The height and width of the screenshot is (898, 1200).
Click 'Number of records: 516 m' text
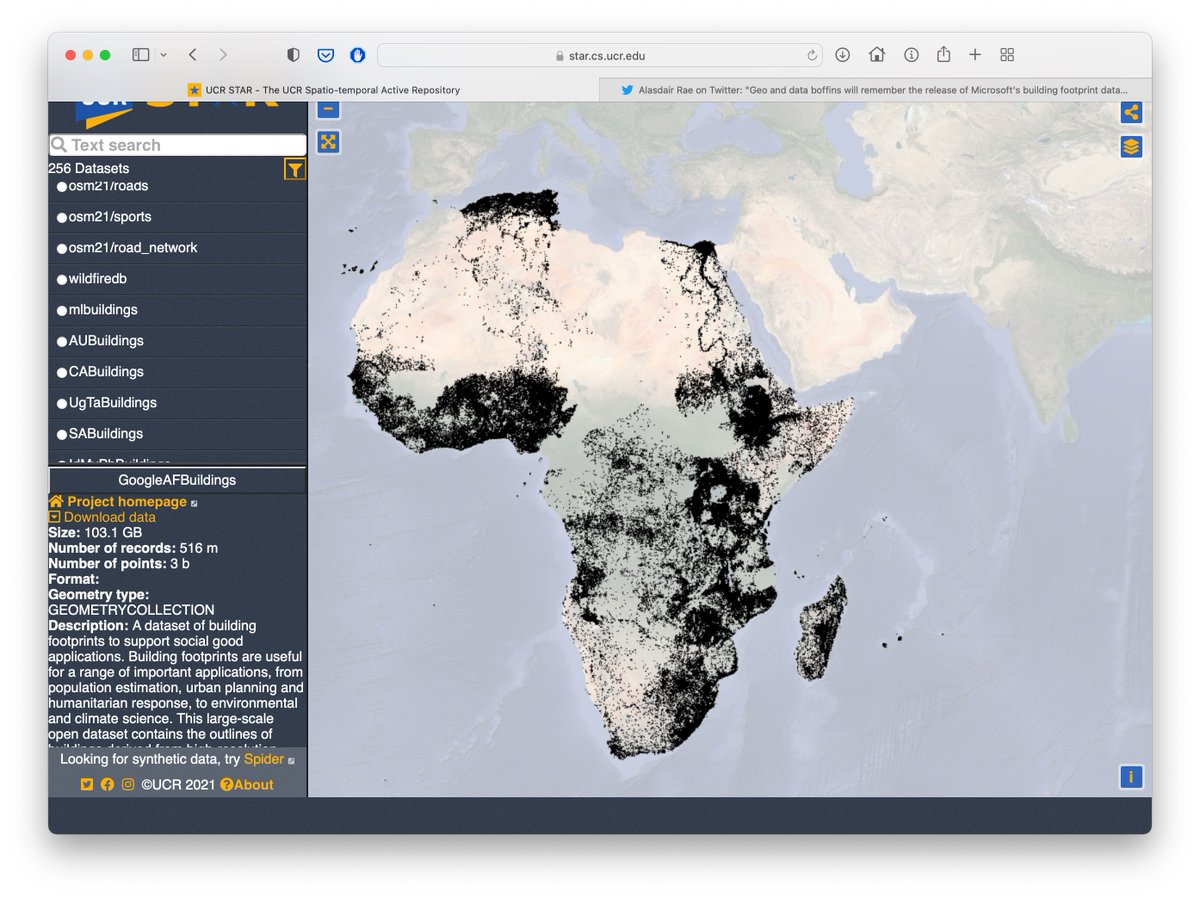coord(133,548)
